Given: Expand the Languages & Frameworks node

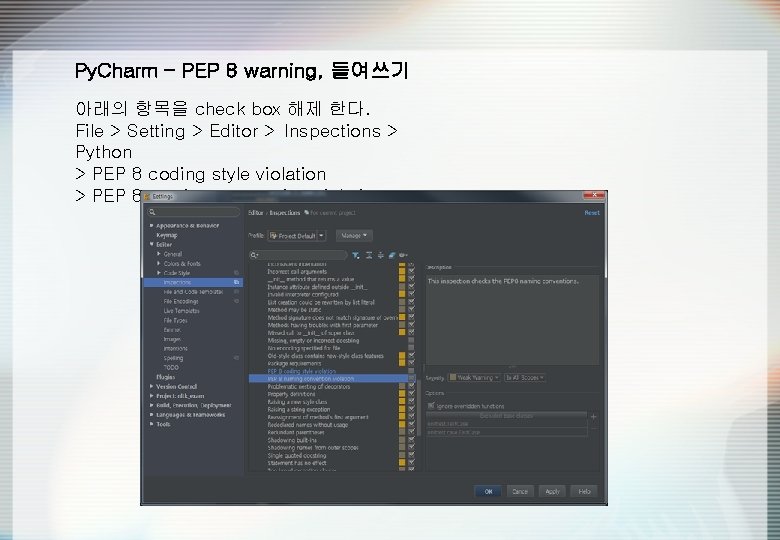Looking at the screenshot, I should [151, 414].
